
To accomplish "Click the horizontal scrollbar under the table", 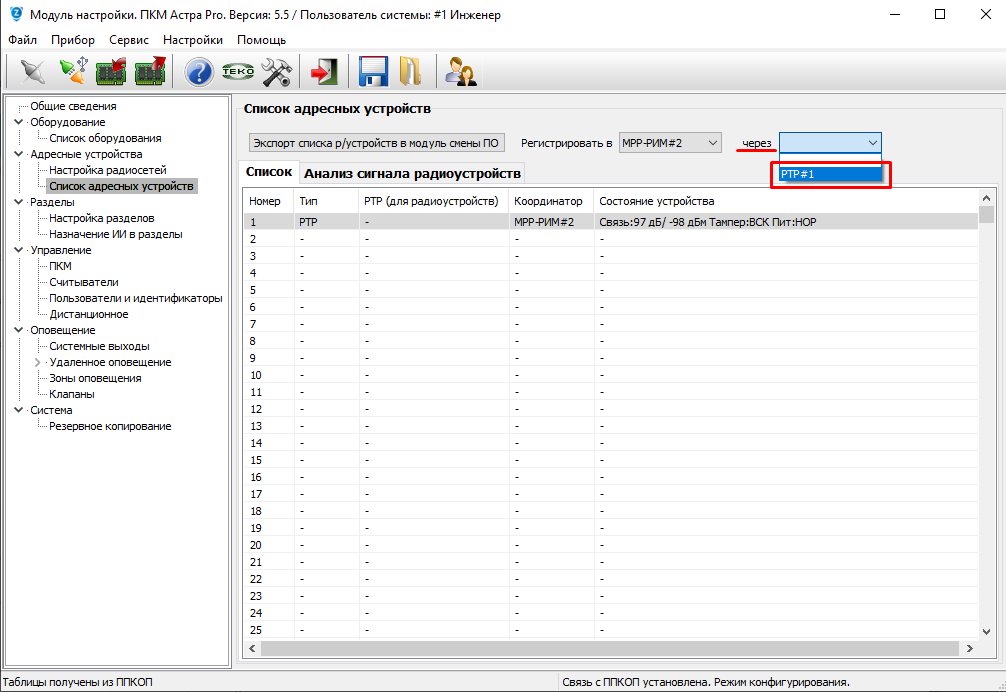I will pyautogui.click(x=600, y=648).
